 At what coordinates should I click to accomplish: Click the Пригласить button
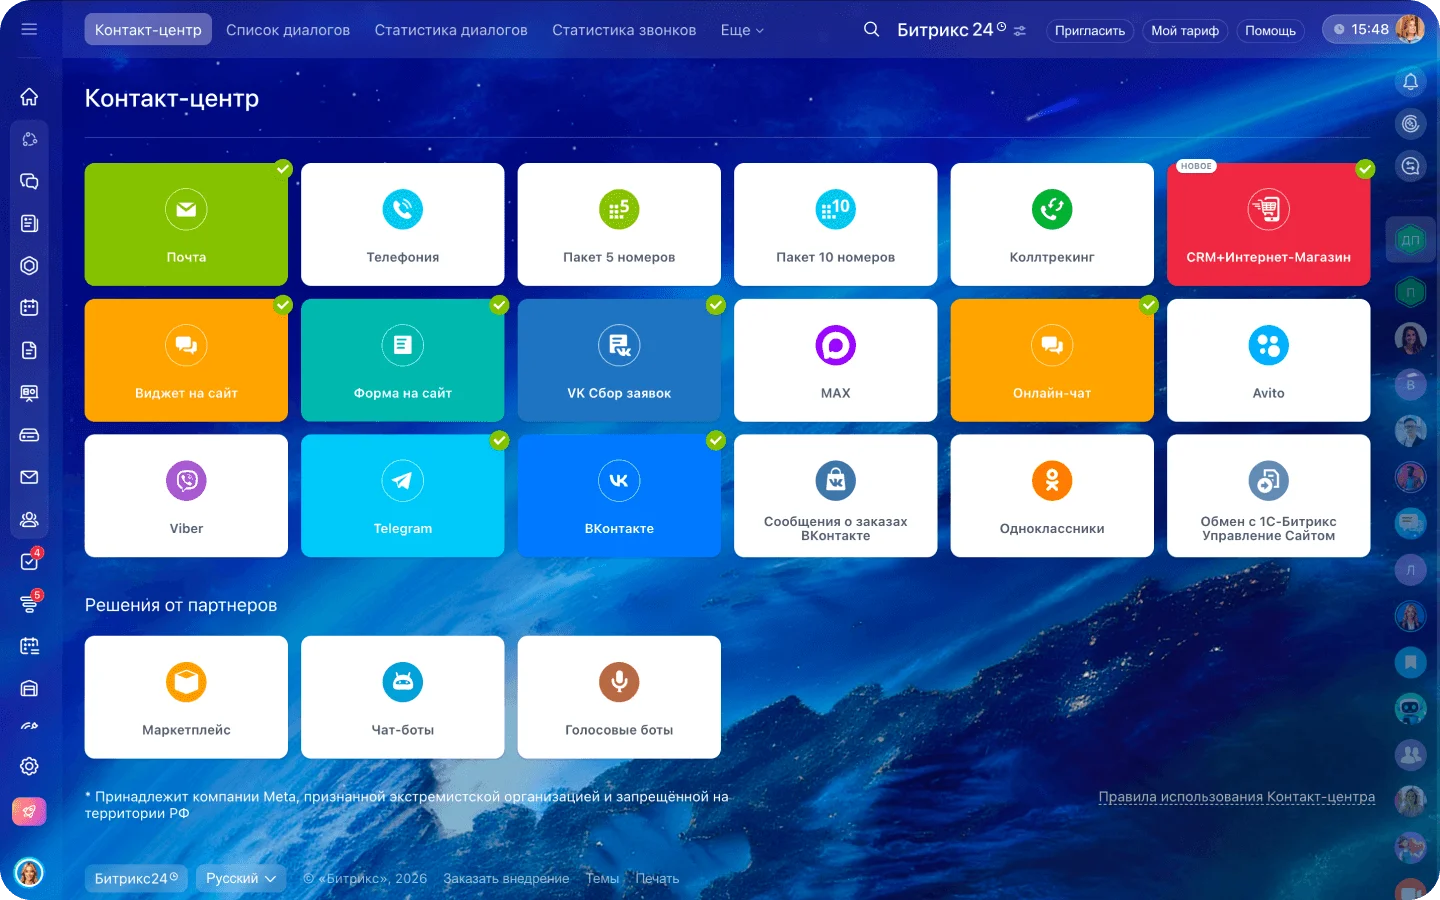tap(1089, 31)
